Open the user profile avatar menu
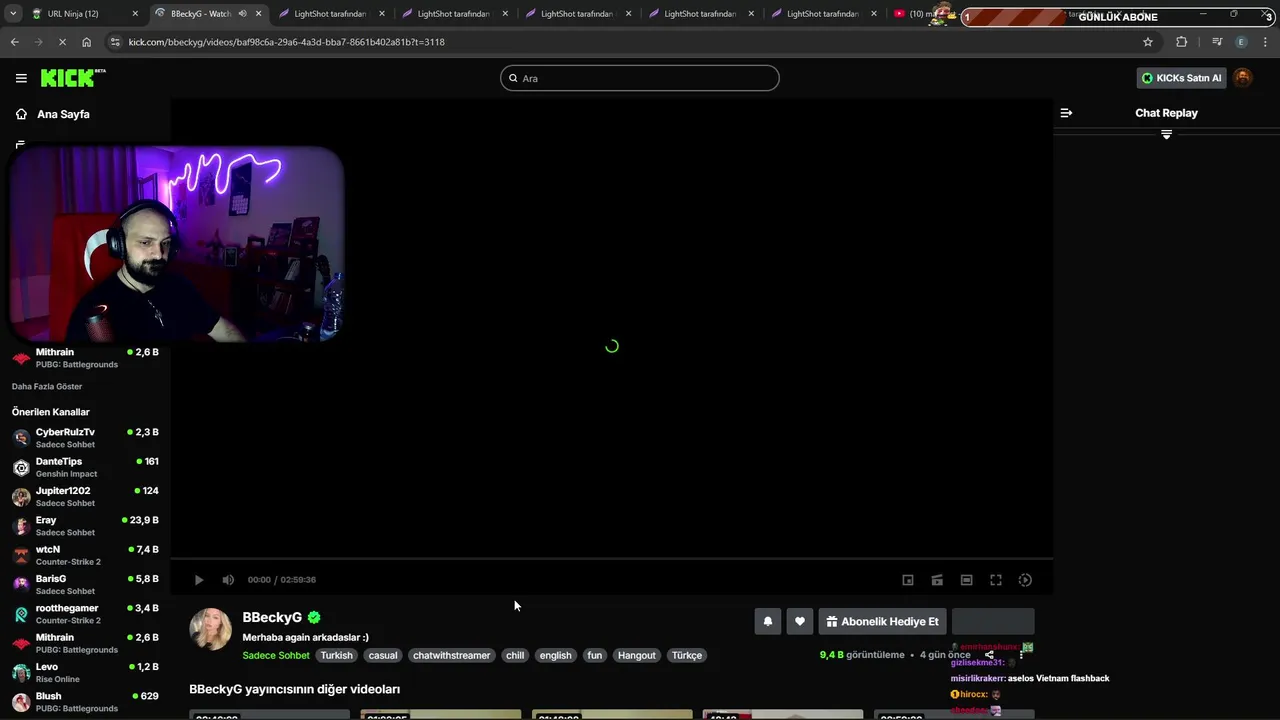The image size is (1280, 720). (x=1242, y=78)
